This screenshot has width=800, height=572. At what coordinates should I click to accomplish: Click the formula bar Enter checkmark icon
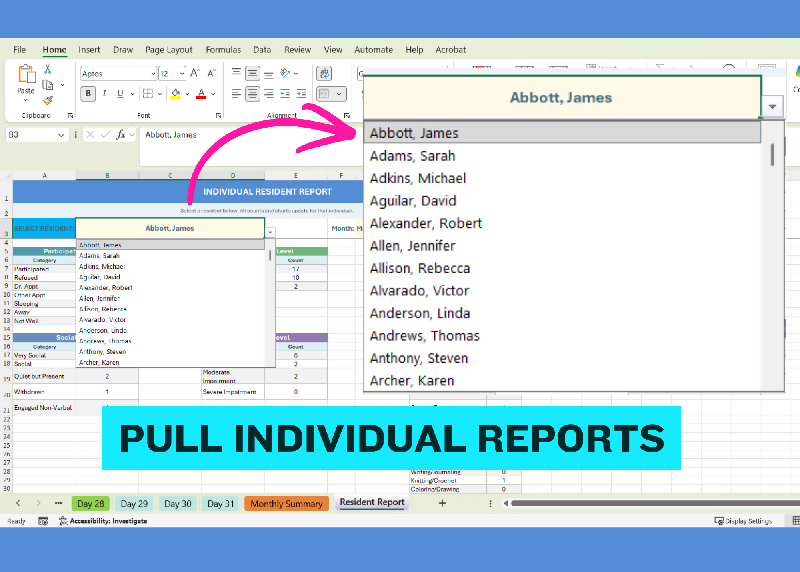(105, 135)
